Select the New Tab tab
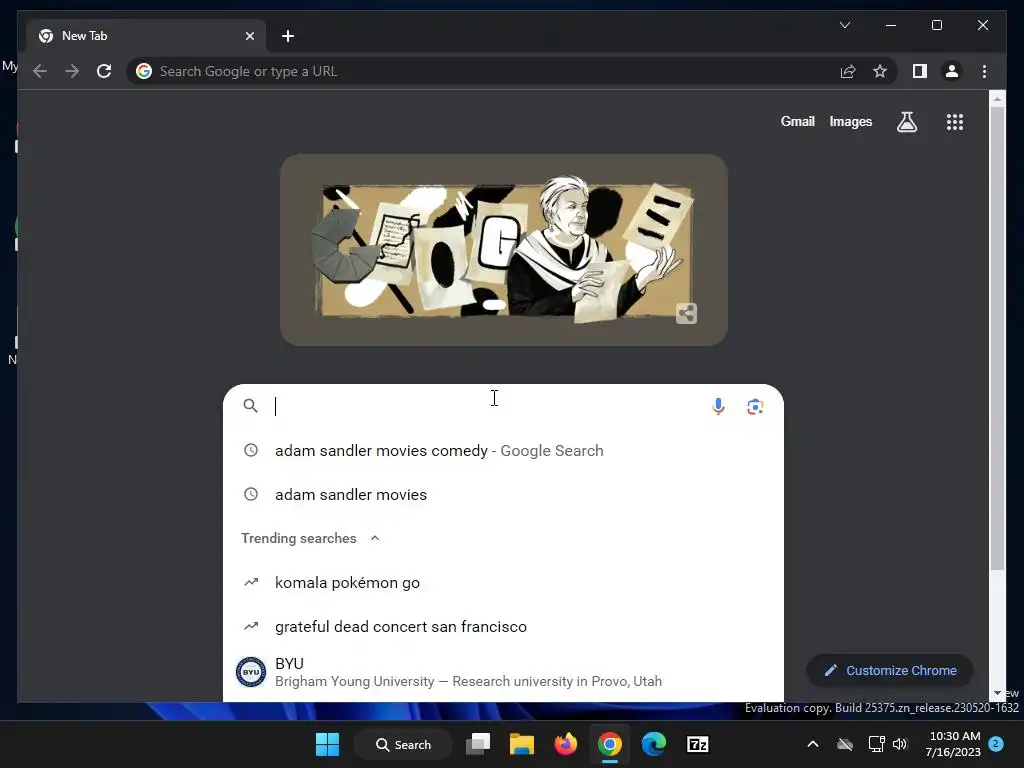The image size is (1024, 768). 146,36
